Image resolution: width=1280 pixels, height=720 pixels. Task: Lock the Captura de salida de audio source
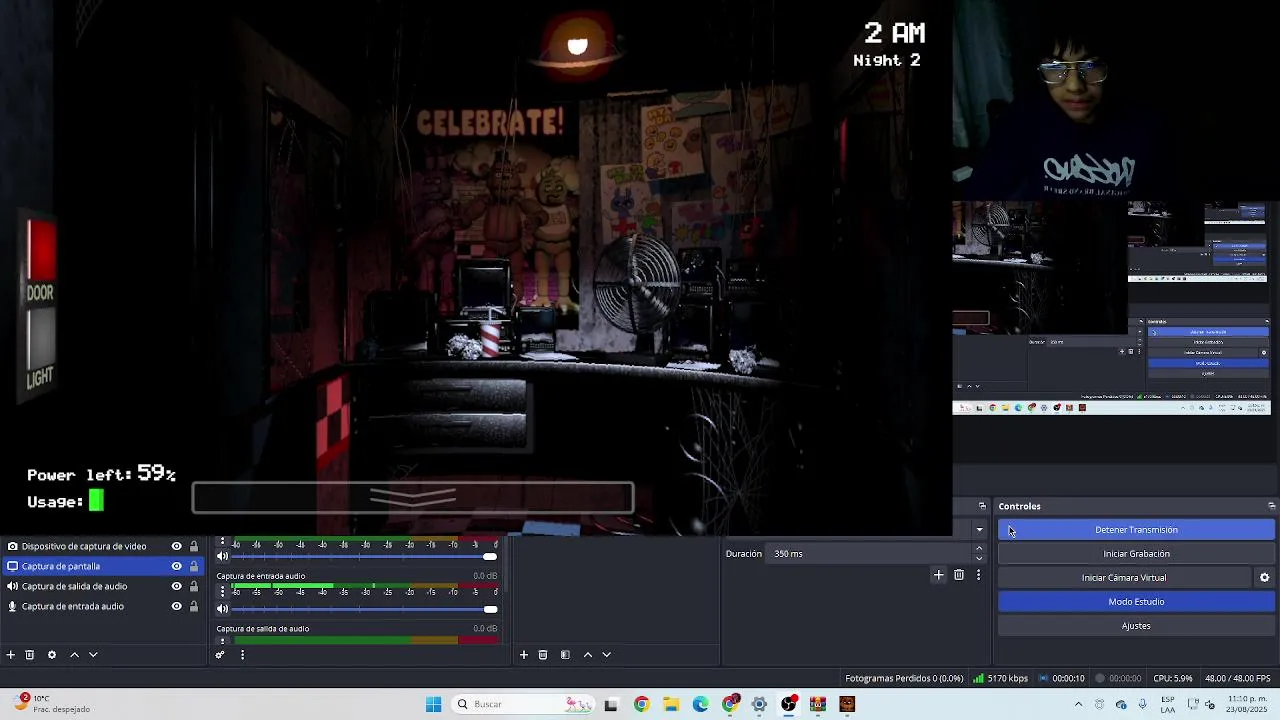pos(194,586)
